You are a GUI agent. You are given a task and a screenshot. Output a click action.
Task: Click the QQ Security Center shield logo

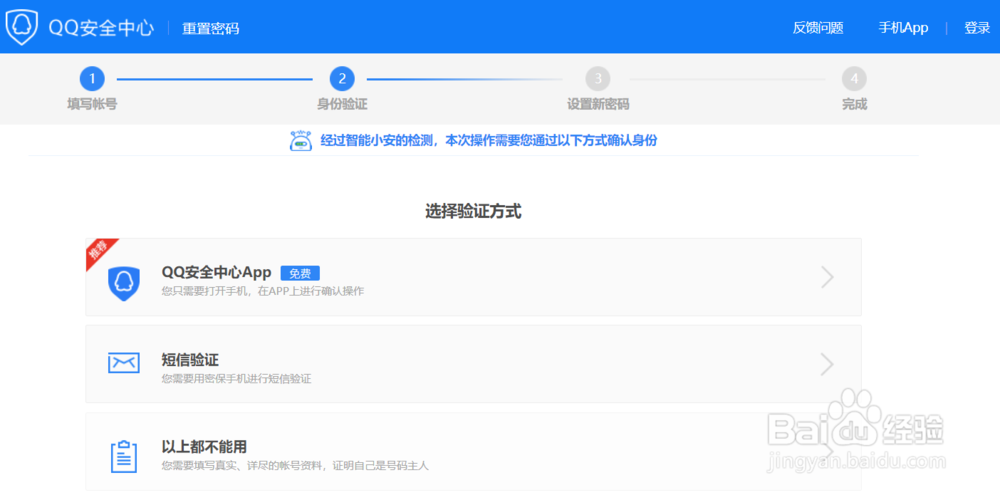coord(22,27)
